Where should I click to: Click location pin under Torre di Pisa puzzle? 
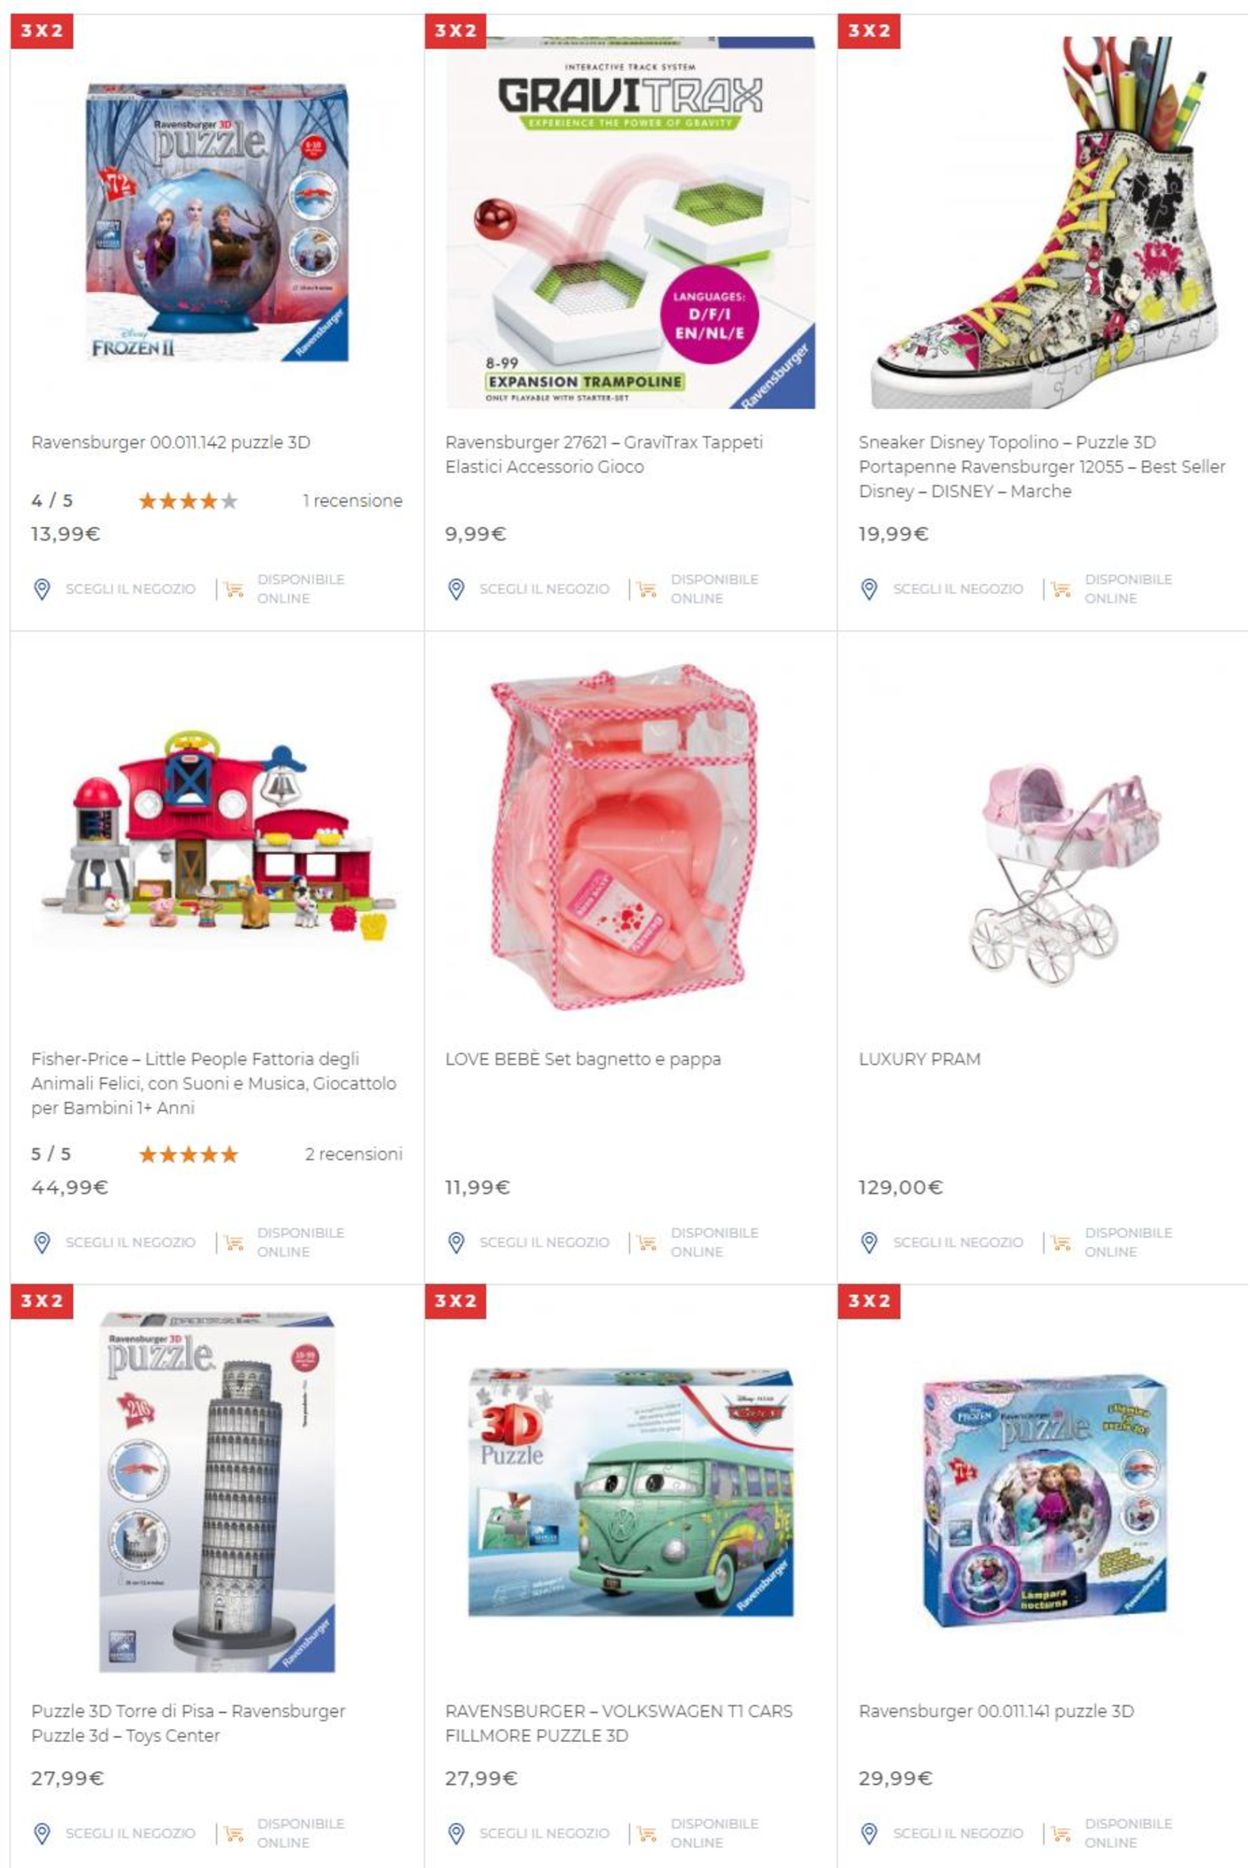click(x=42, y=1834)
